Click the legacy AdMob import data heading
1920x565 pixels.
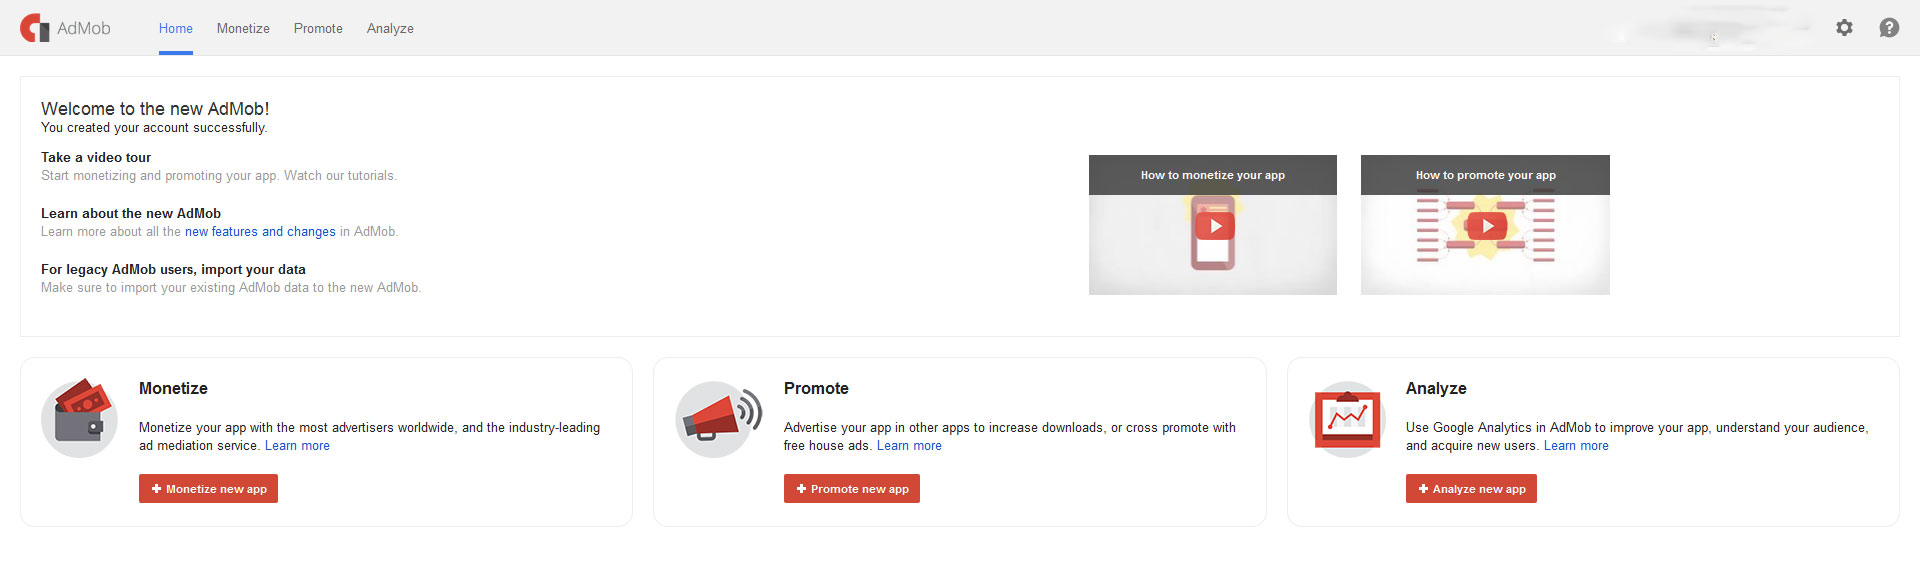173,270
